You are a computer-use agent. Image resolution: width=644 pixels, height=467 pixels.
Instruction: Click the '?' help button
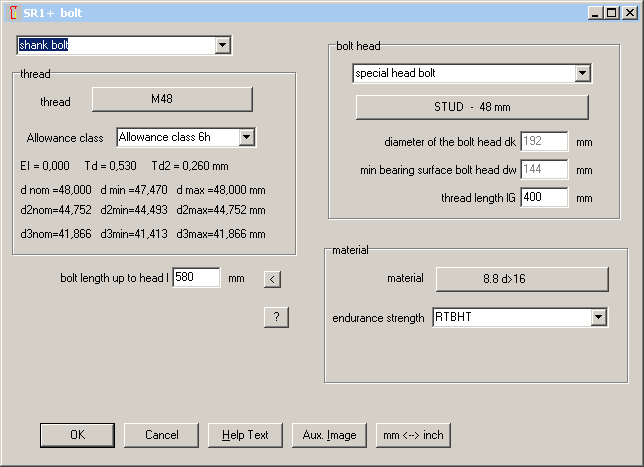pyautogui.click(x=276, y=317)
